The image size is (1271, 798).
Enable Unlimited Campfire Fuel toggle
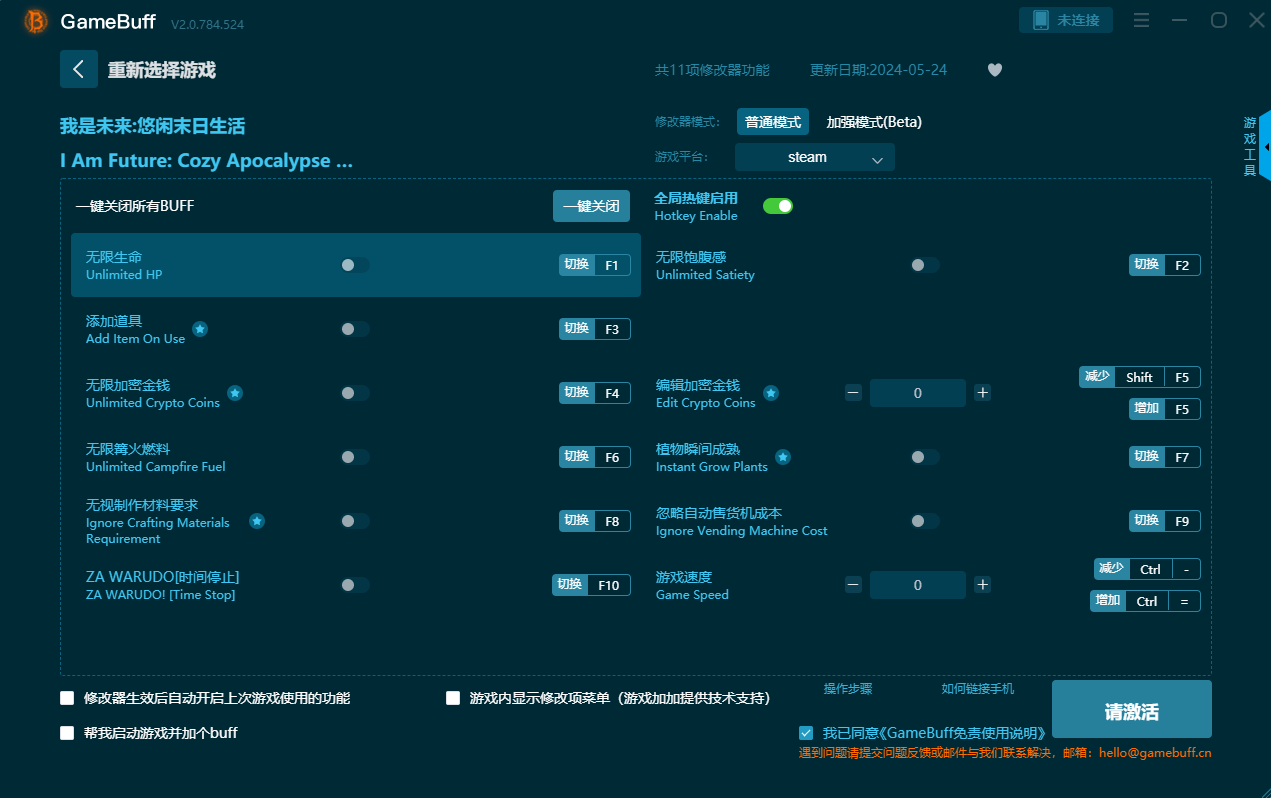(355, 457)
